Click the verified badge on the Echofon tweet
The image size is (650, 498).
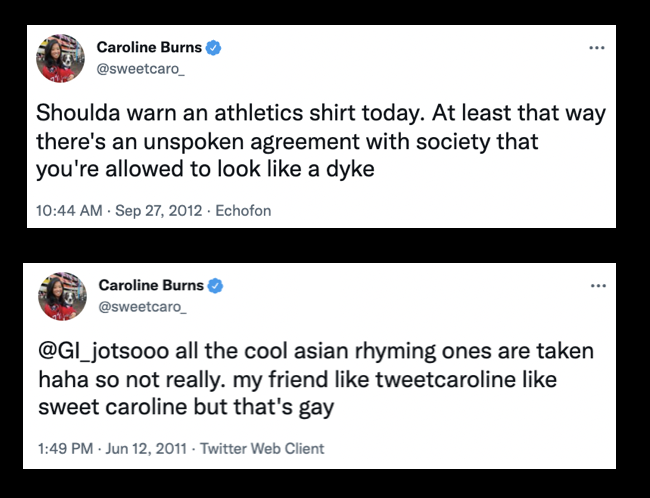point(214,46)
